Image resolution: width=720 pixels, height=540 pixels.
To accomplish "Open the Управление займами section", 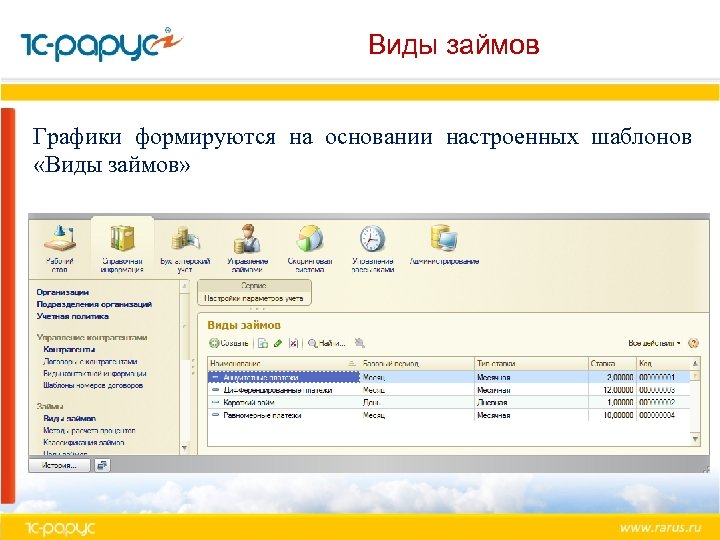I will (x=247, y=248).
